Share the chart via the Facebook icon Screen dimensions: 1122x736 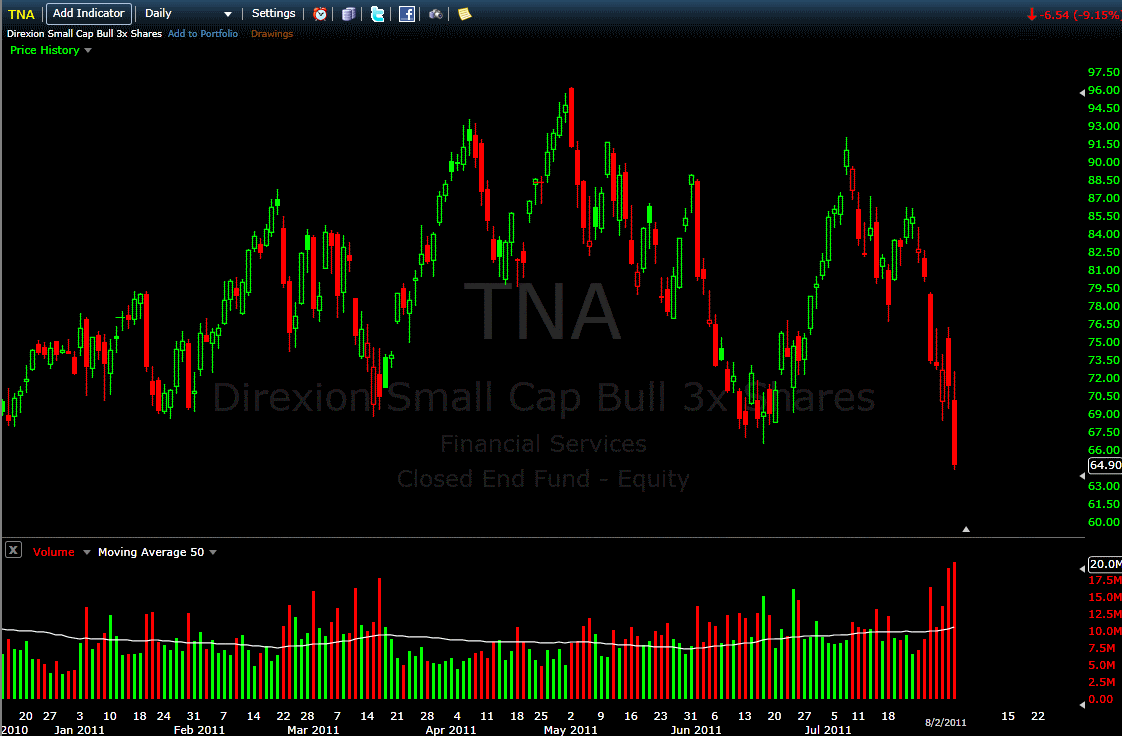pos(406,14)
